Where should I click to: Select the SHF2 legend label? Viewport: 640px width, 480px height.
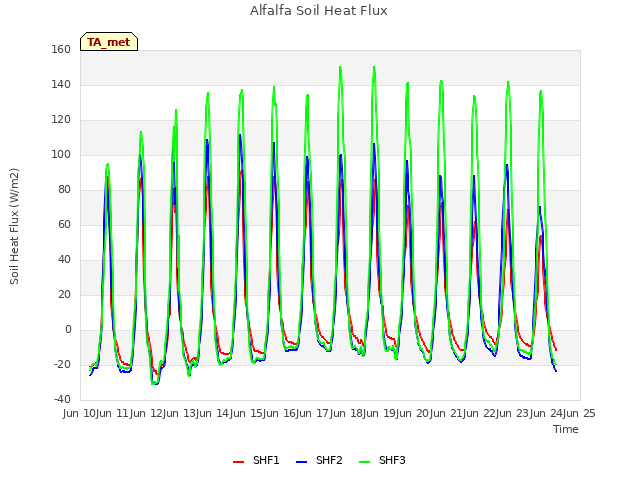[x=329, y=460]
